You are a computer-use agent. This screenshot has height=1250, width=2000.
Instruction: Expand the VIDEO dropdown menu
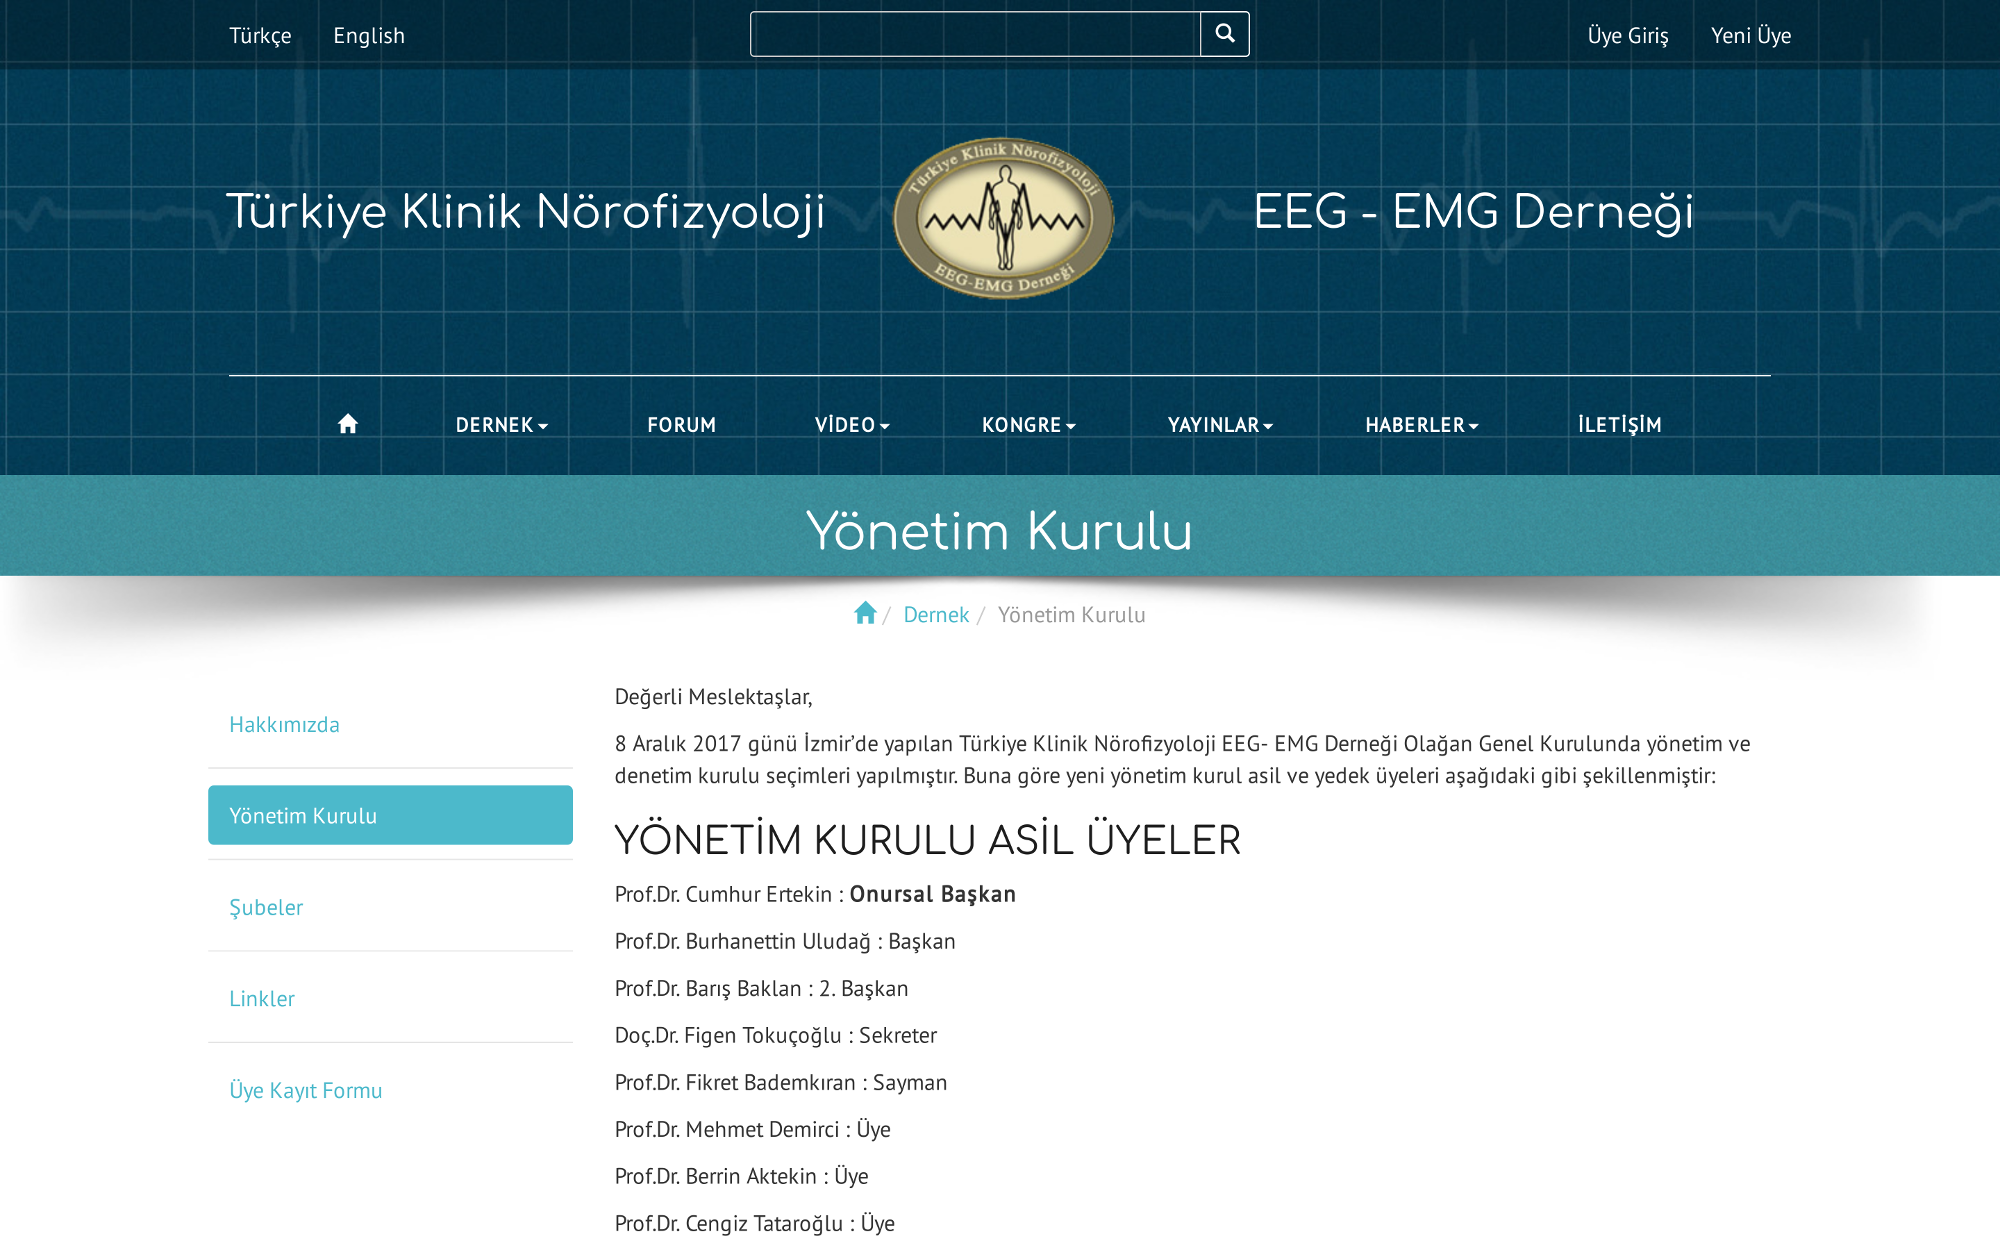(x=852, y=425)
